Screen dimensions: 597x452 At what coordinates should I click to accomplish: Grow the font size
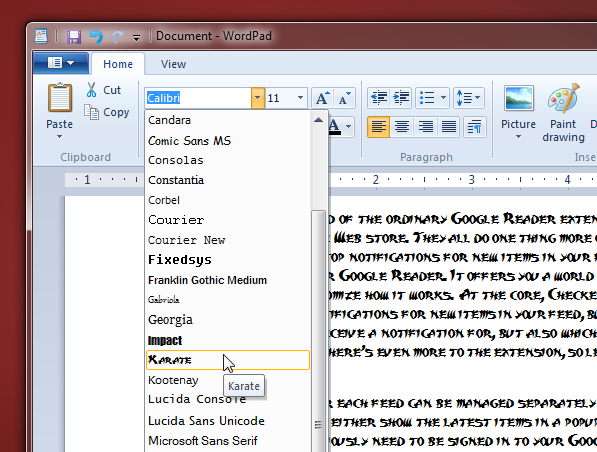tap(322, 98)
